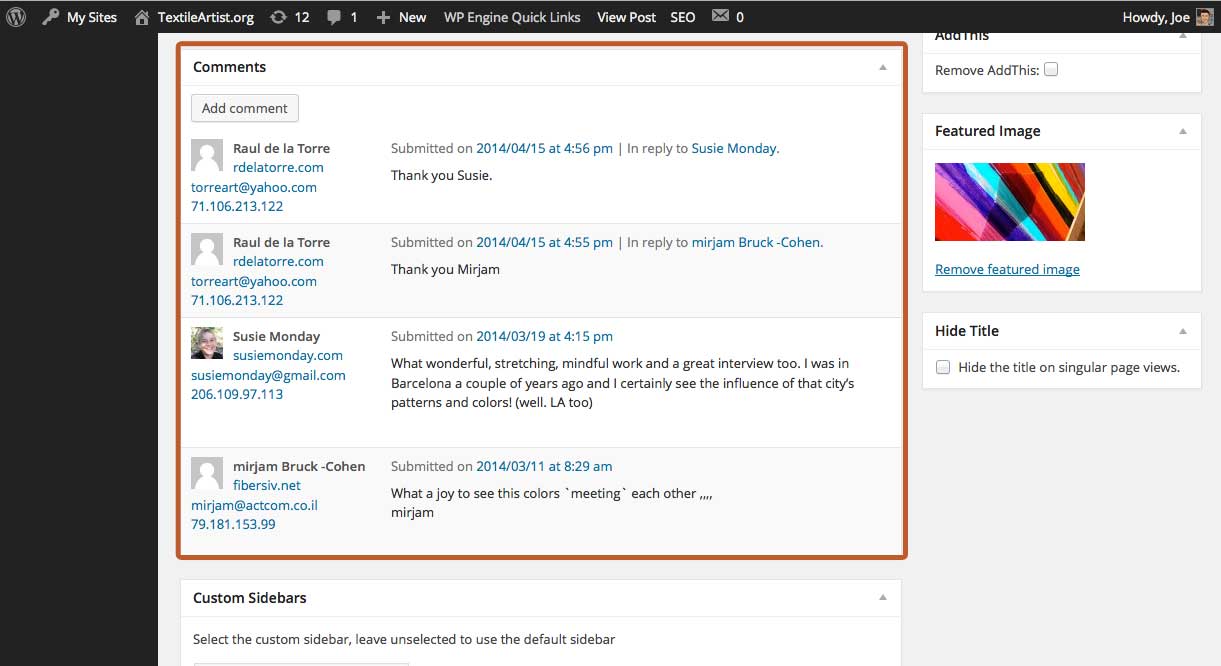Open the 12 pending updates
This screenshot has width=1221, height=666.
pyautogui.click(x=289, y=17)
